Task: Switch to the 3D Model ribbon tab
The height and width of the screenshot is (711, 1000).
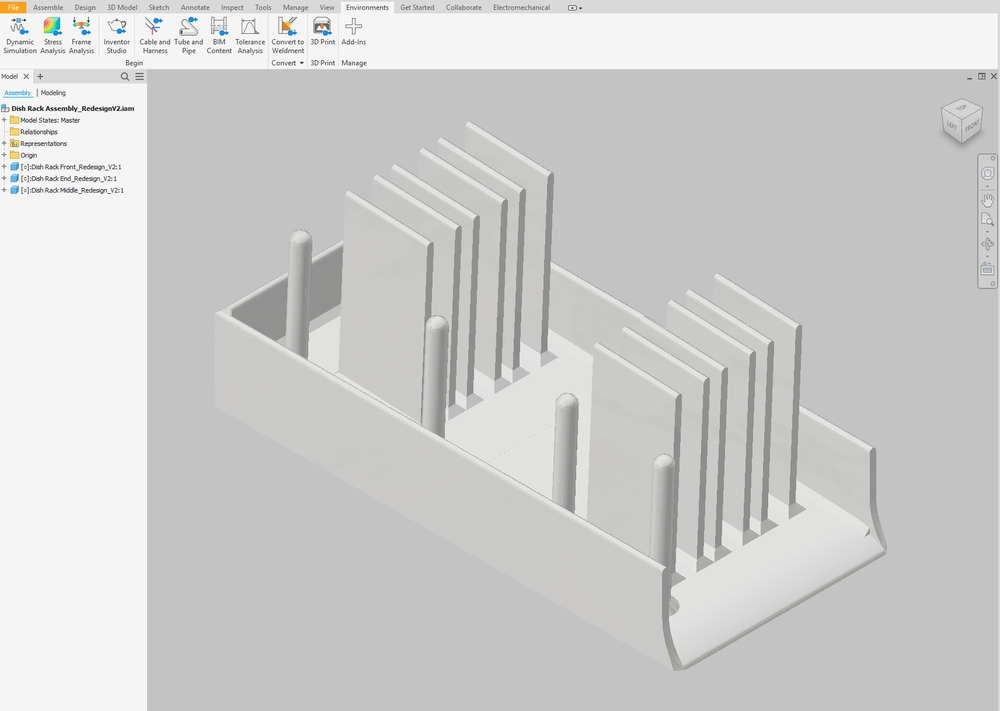Action: tap(122, 8)
